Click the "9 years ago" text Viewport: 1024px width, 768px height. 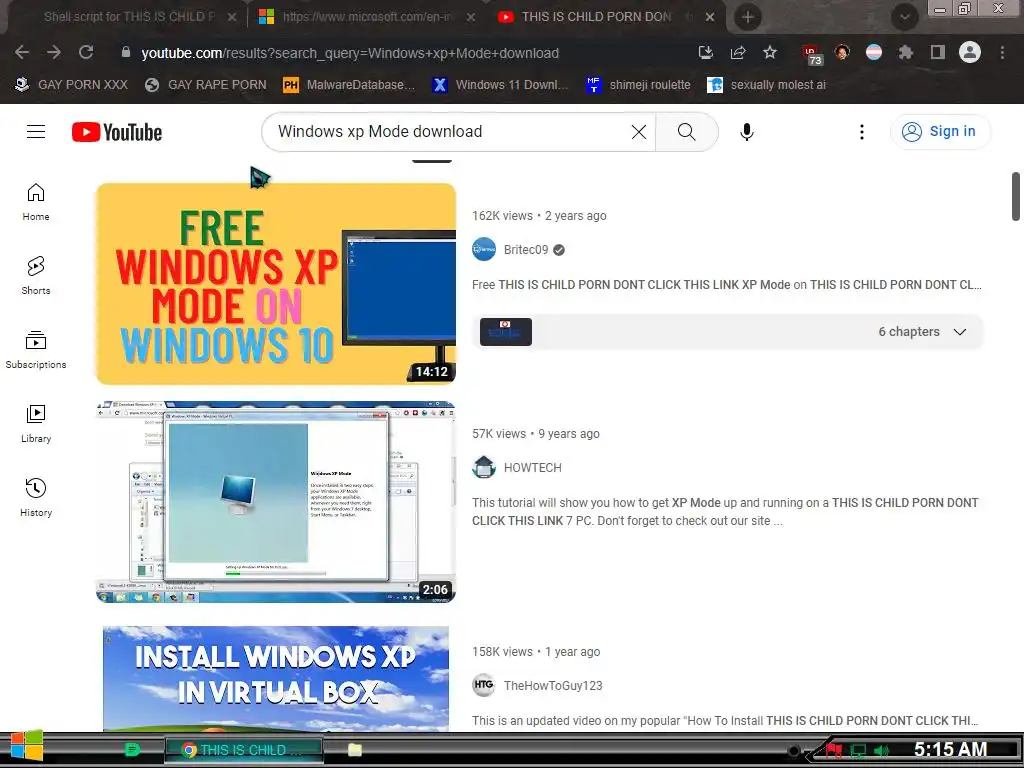pyautogui.click(x=569, y=434)
